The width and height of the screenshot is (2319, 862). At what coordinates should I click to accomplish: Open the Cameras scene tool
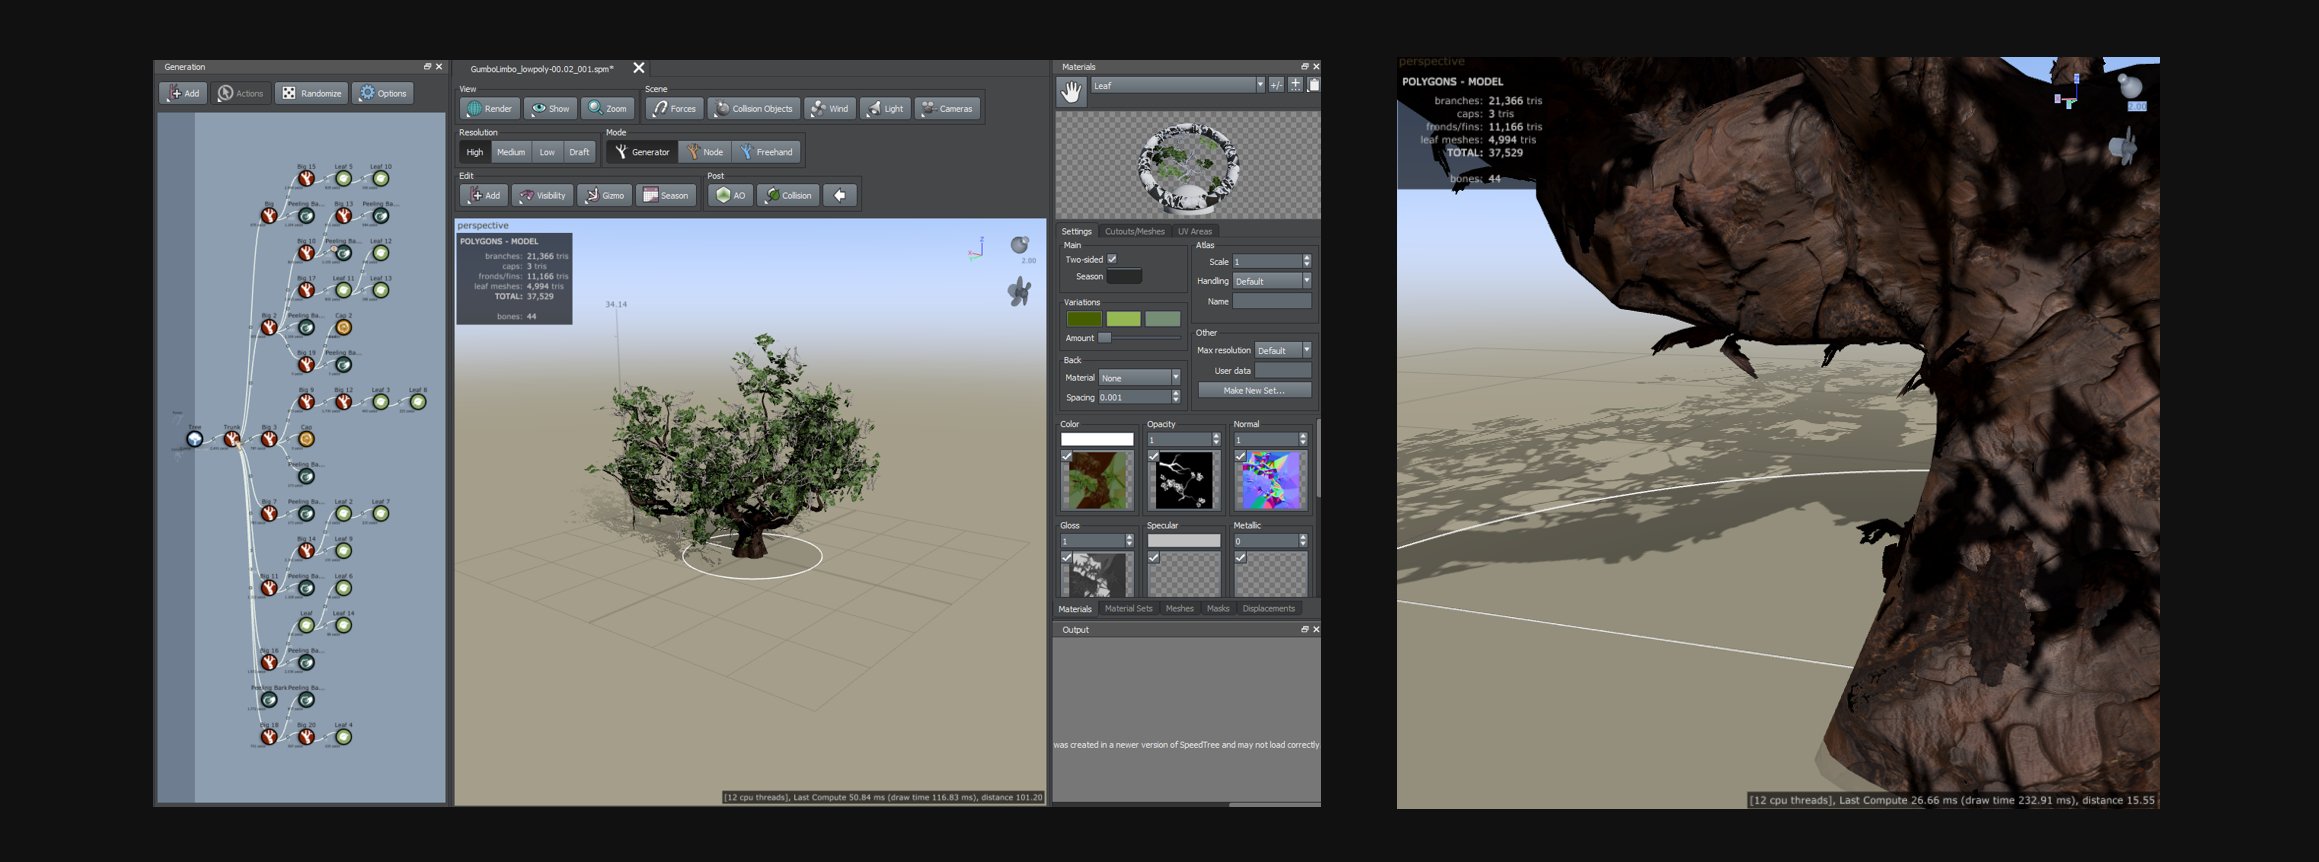947,108
